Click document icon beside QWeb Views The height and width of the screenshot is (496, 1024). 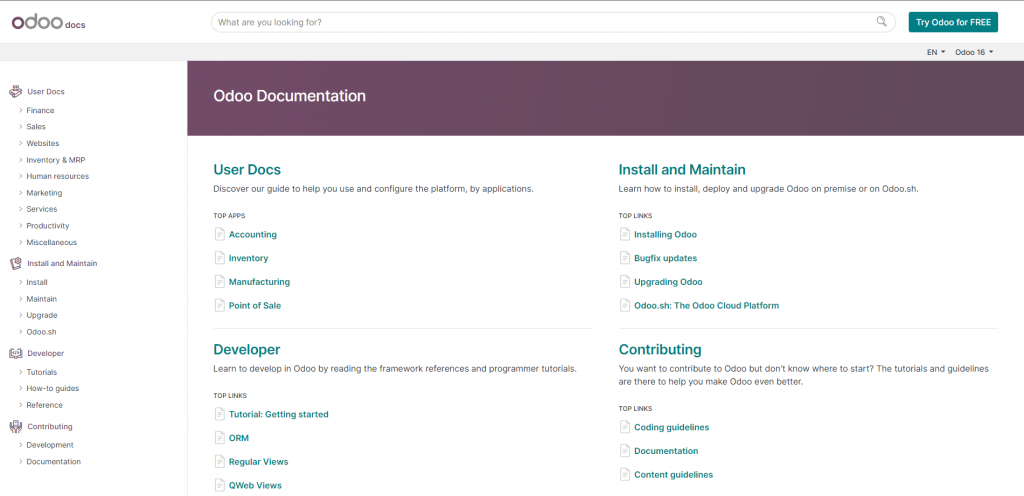219,485
